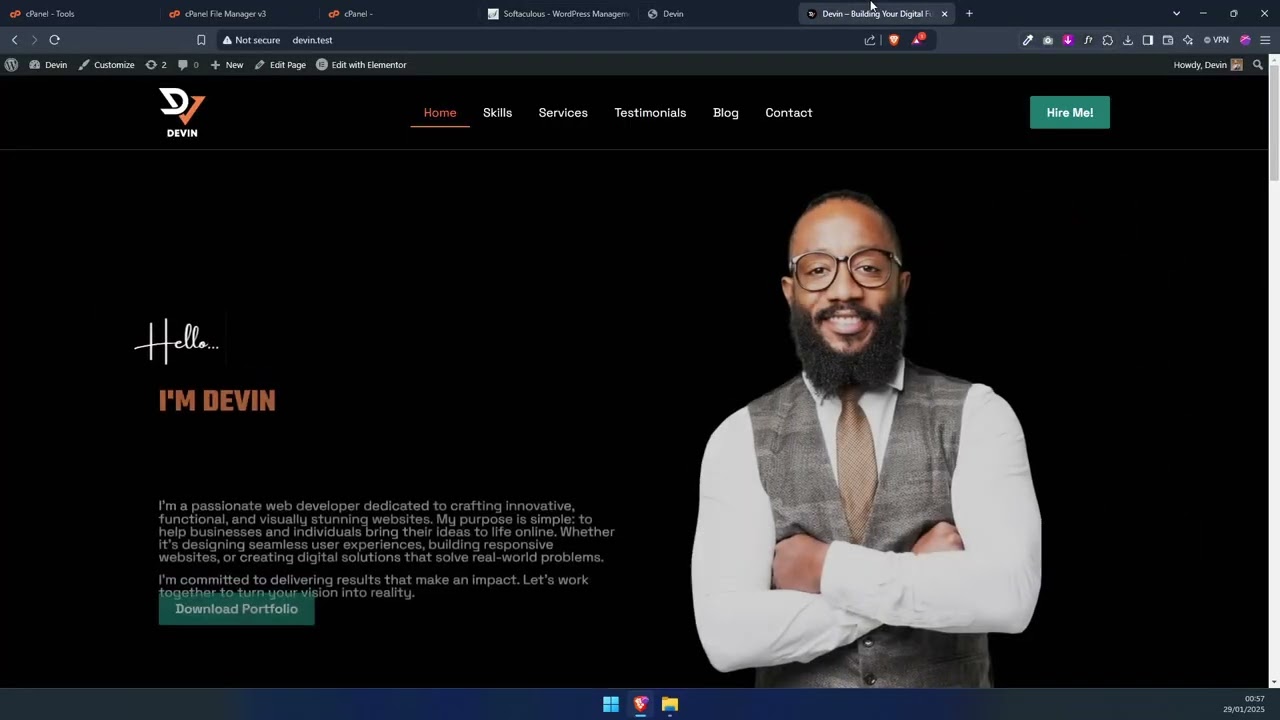Viewport: 1280px width, 720px height.
Task: Show browser downloads
Action: click(x=1128, y=40)
